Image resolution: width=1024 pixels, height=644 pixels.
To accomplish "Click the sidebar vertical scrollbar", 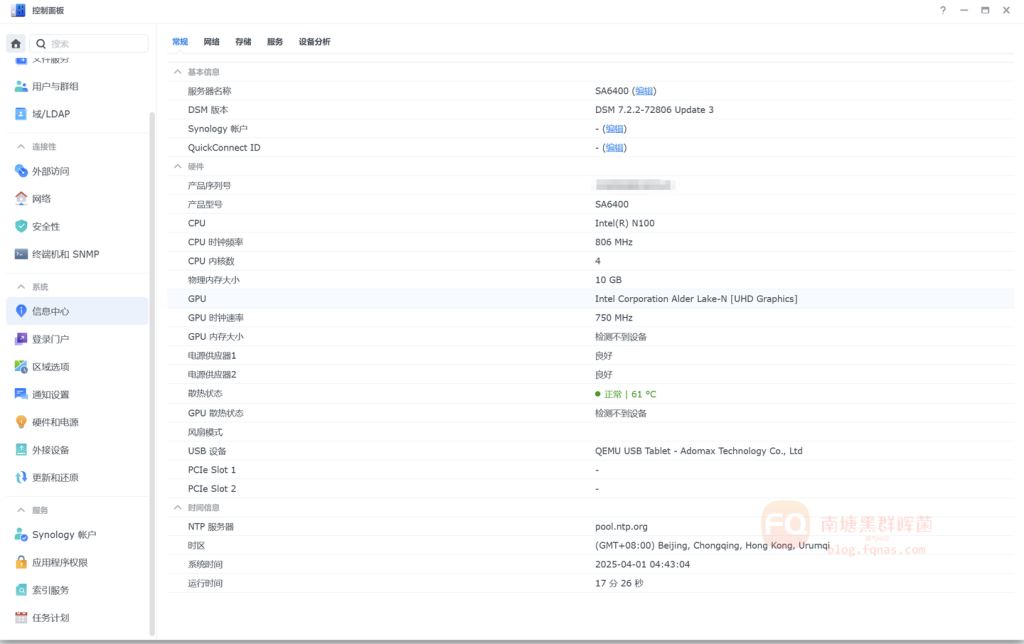I will 152,370.
